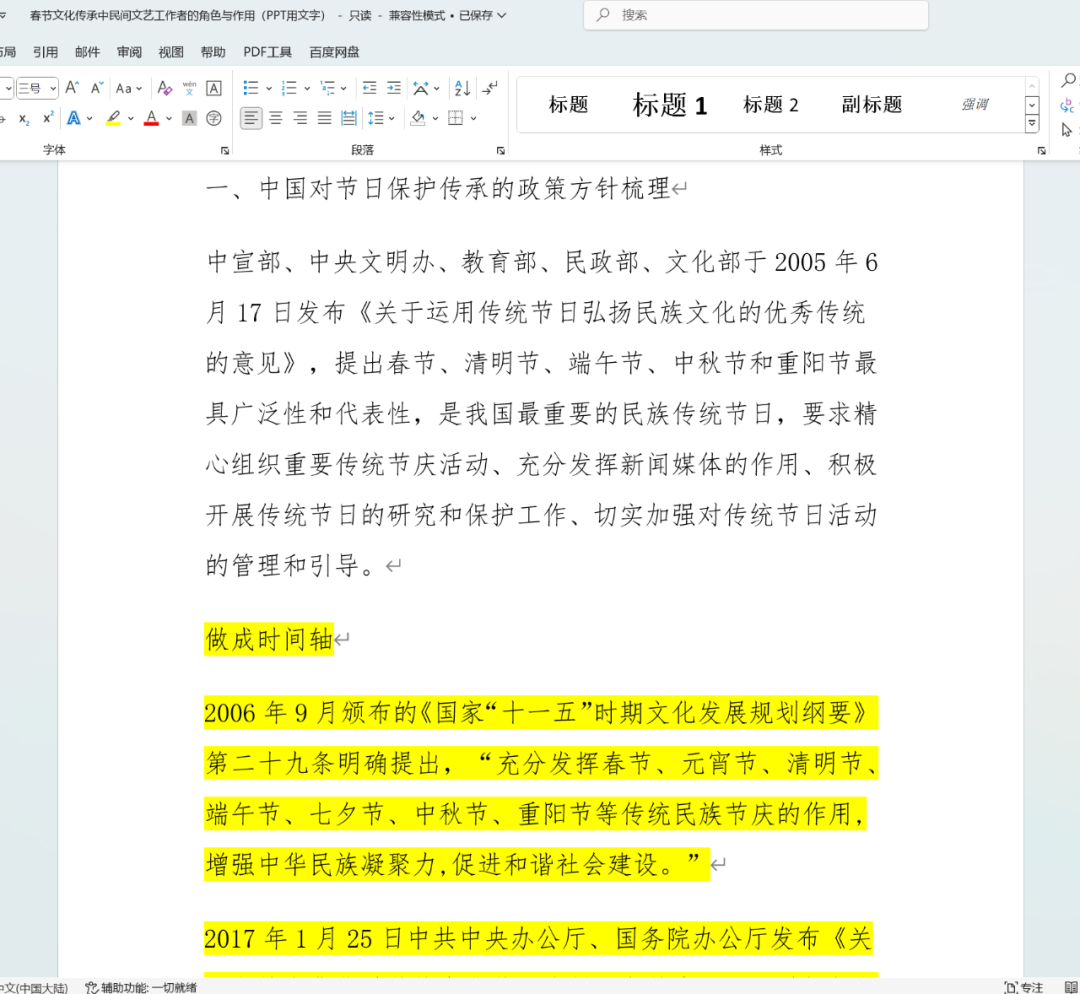Center the paragraph text
Screen dimensions: 1080x994
(x=276, y=118)
